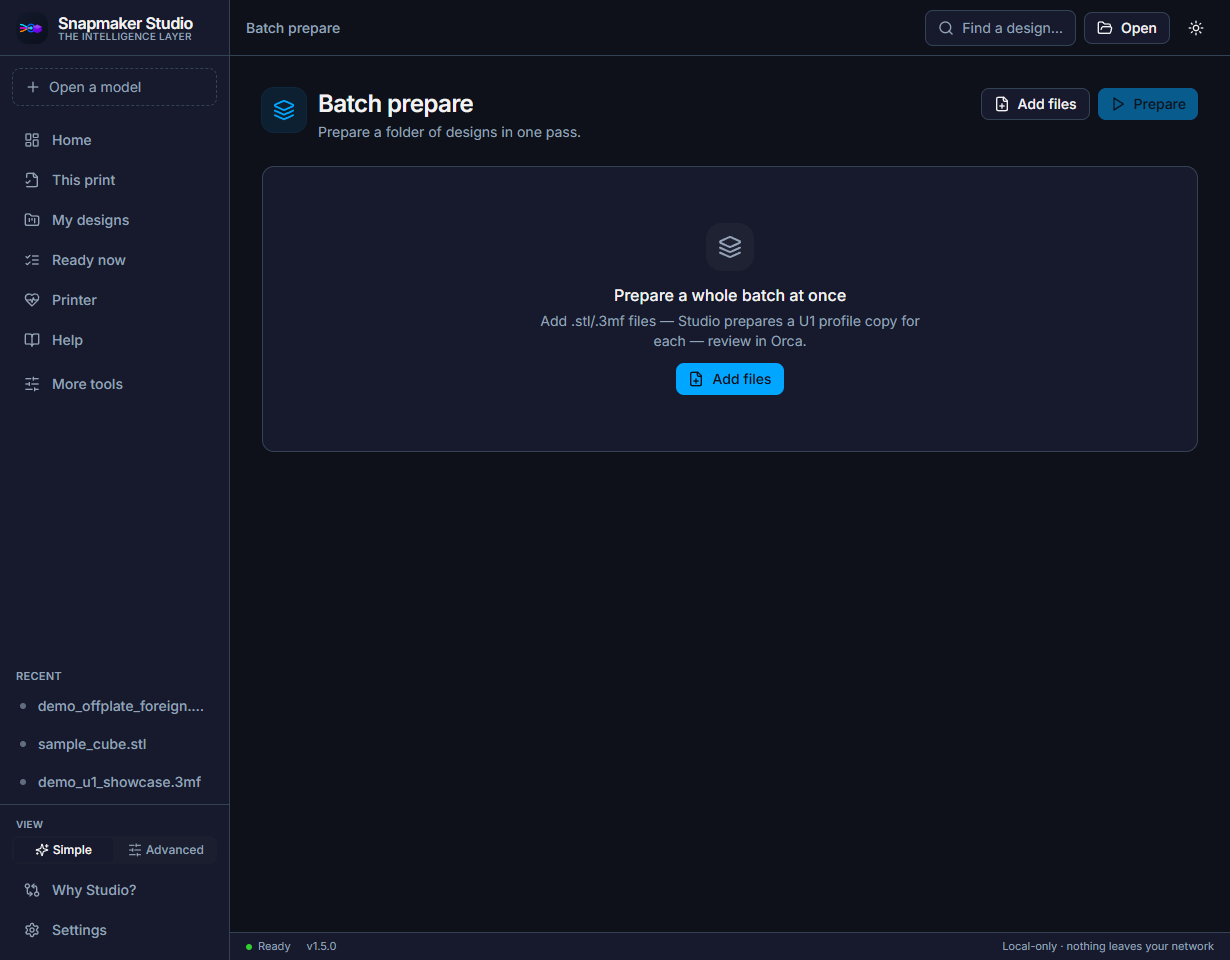Click the Find a design search field
This screenshot has height=960, width=1230.
coord(1000,28)
